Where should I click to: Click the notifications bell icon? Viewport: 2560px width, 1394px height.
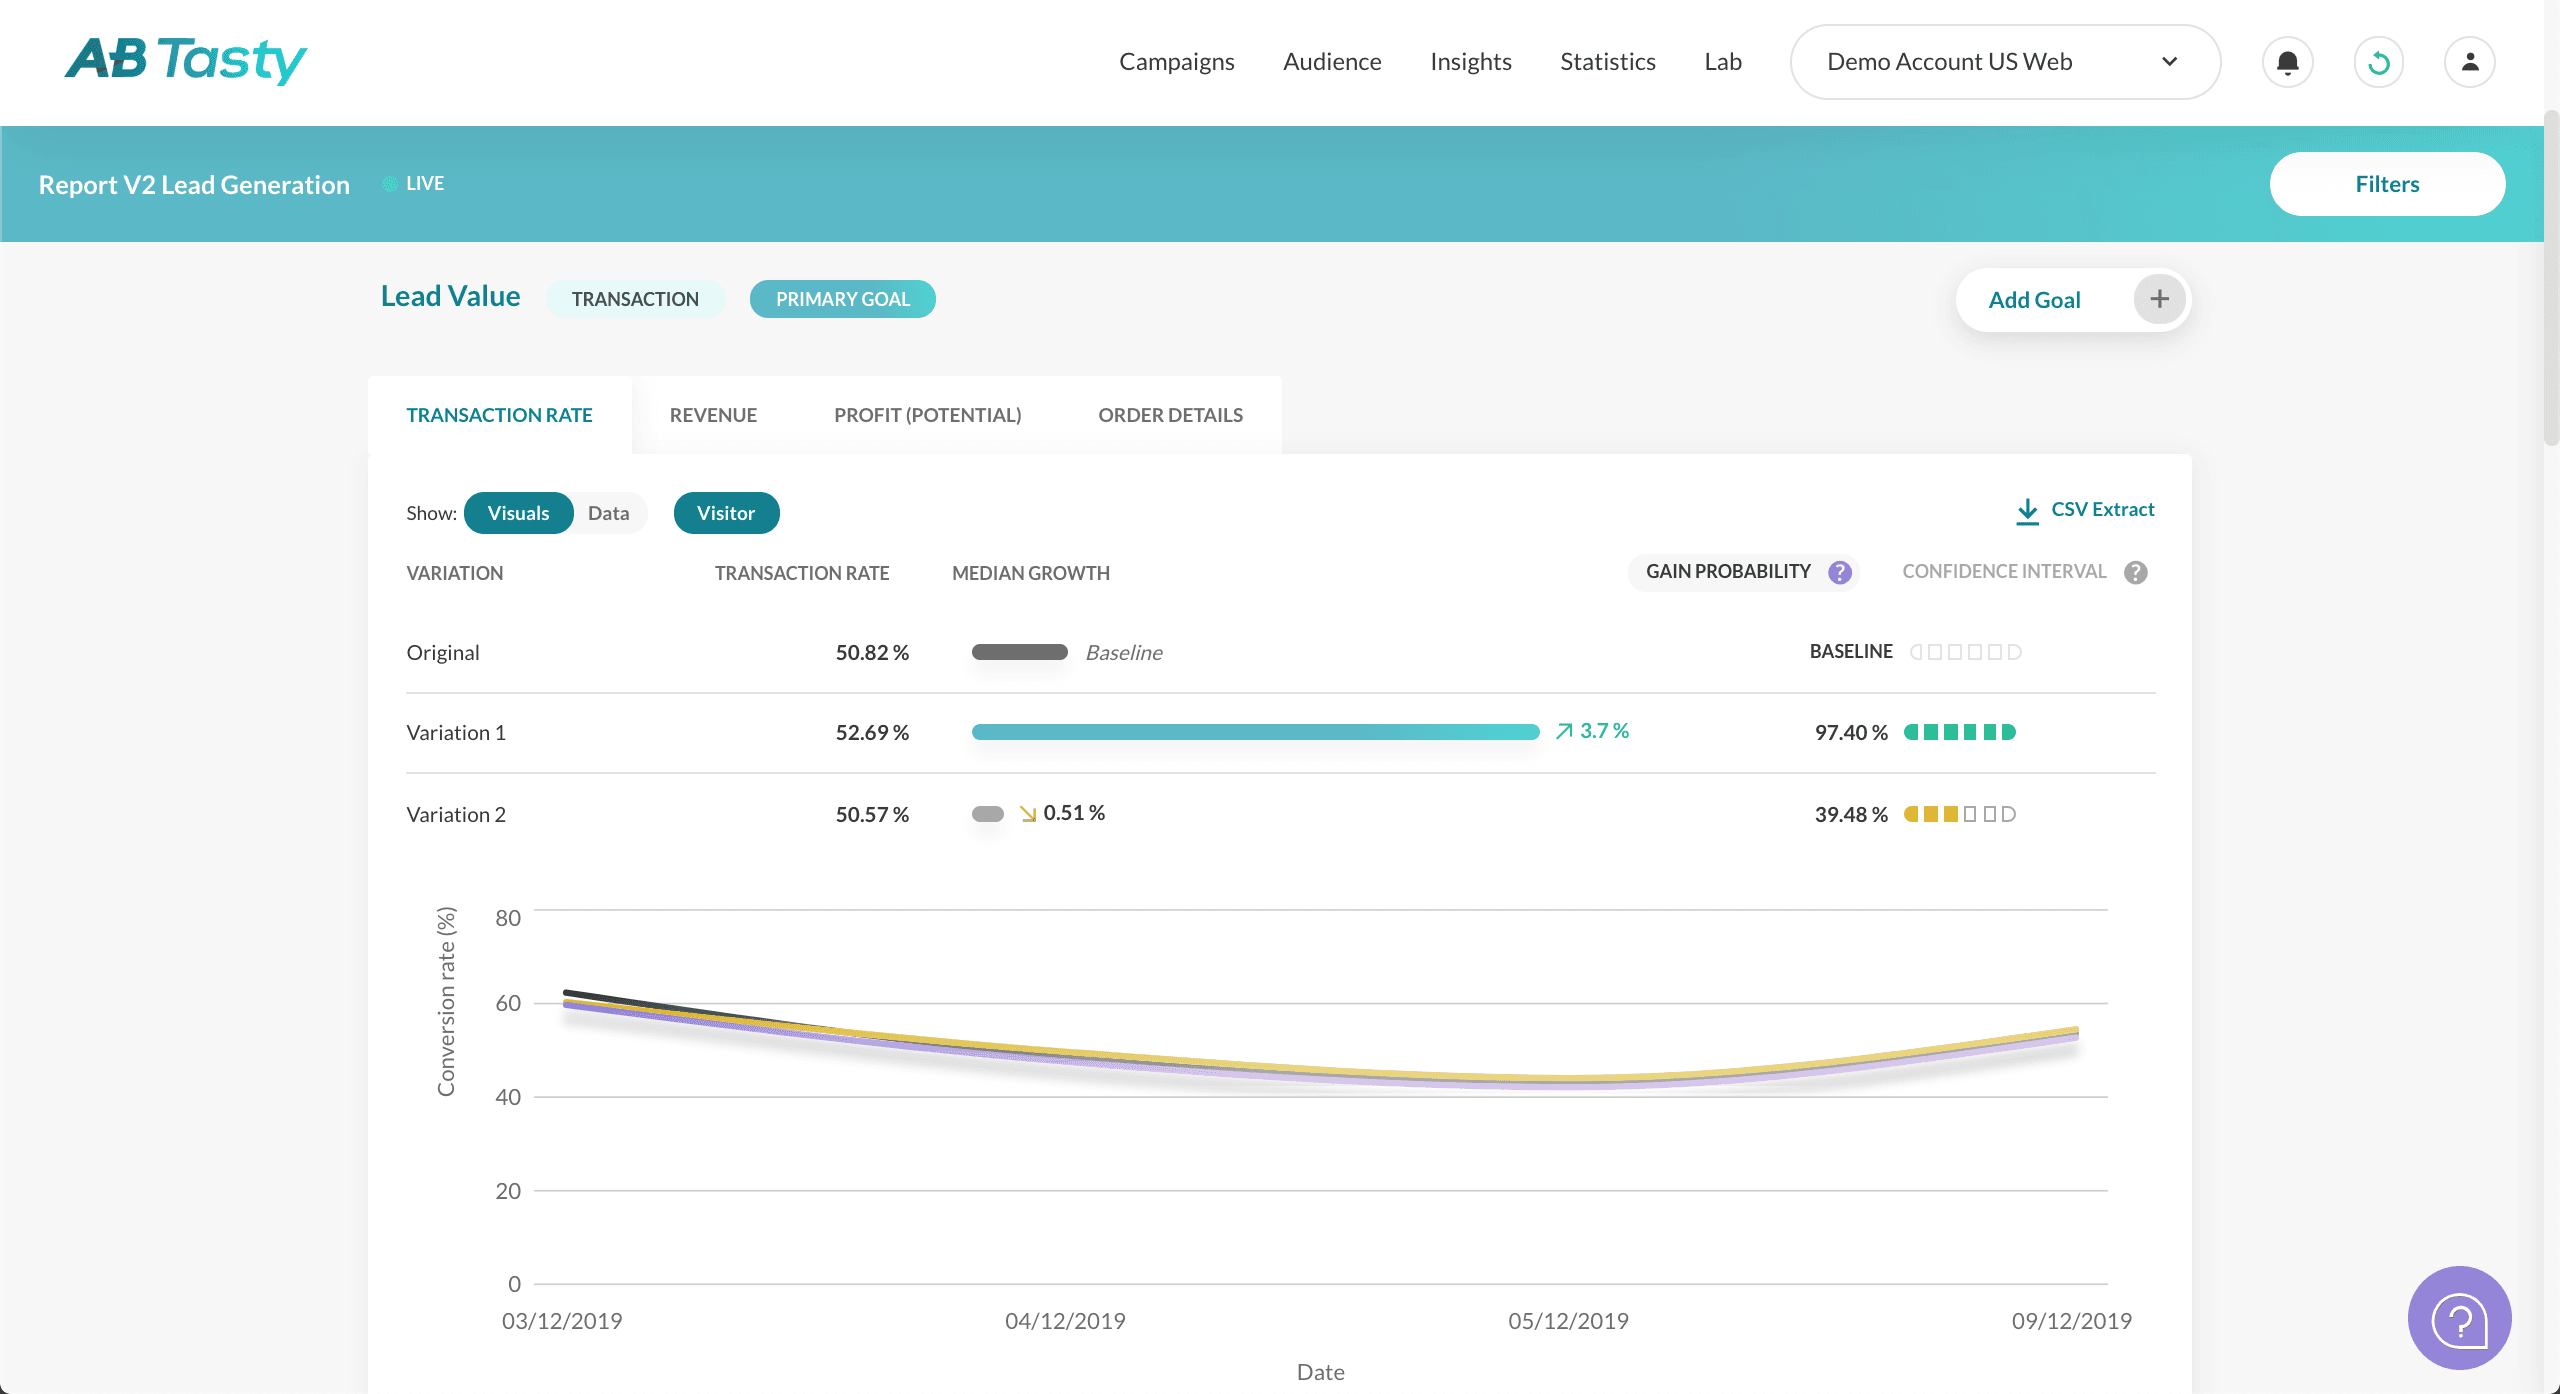[x=2287, y=62]
